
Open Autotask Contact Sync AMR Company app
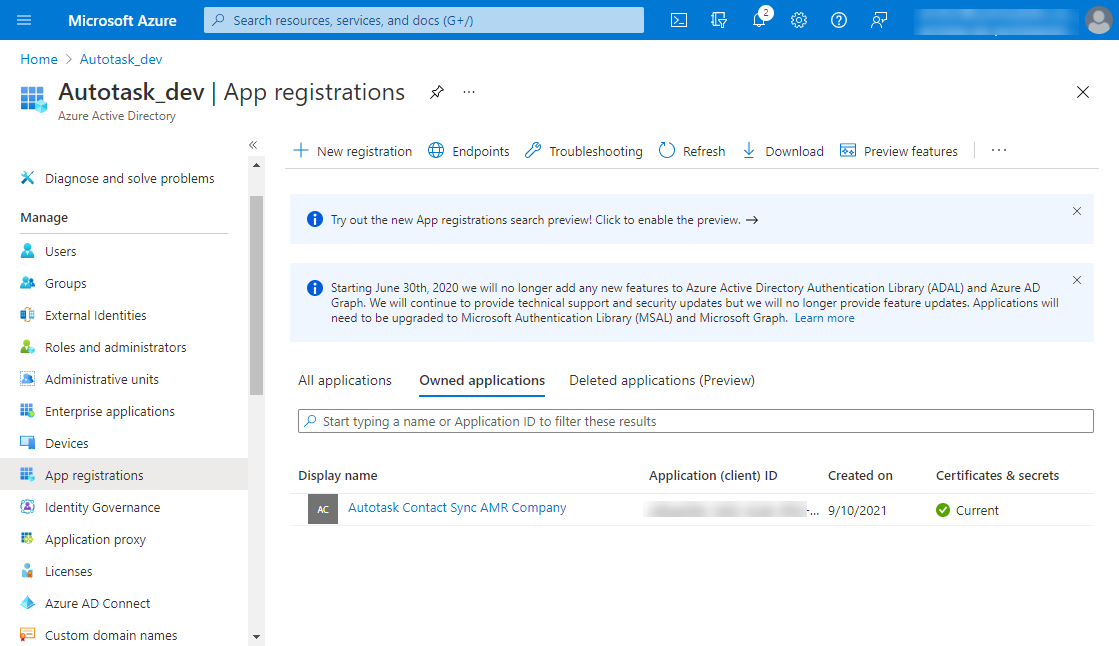457,508
